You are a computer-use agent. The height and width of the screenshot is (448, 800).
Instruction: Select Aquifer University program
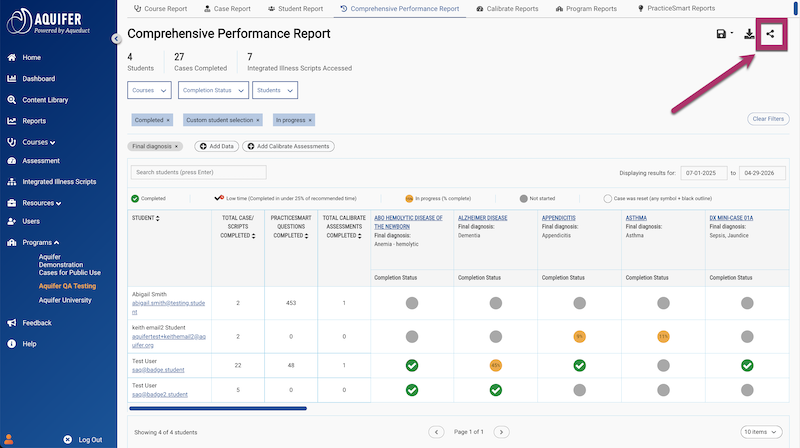click(65, 300)
